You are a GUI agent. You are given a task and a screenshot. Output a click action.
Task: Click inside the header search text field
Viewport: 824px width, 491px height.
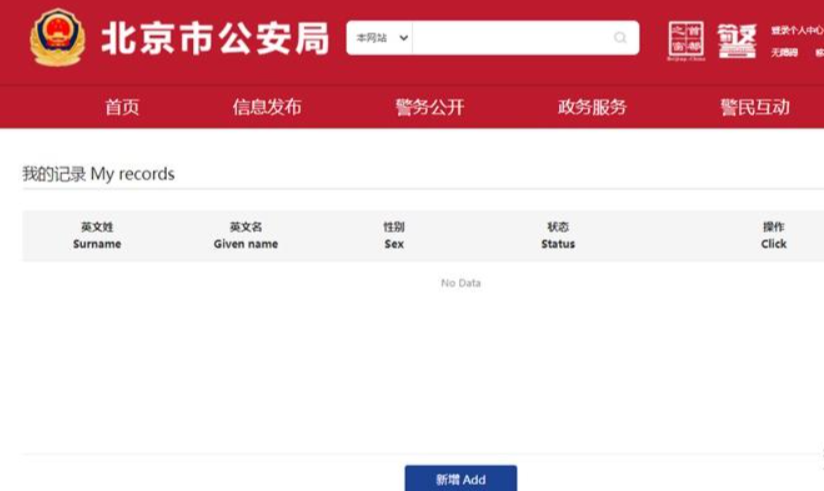tap(510, 38)
